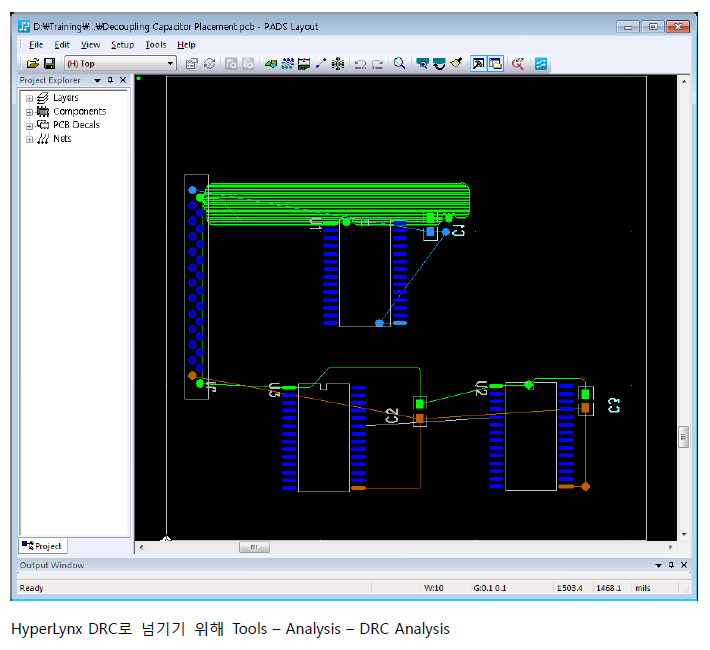This screenshot has height=650, width=710.
Task: Select the Zoom magnifier tool
Action: point(399,64)
